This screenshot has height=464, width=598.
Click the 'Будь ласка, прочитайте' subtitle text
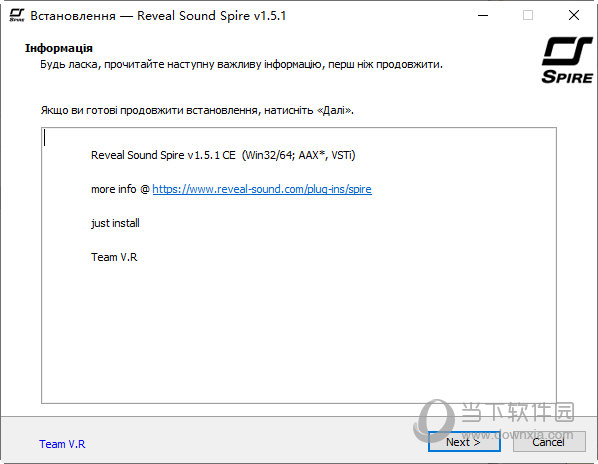click(x=241, y=64)
